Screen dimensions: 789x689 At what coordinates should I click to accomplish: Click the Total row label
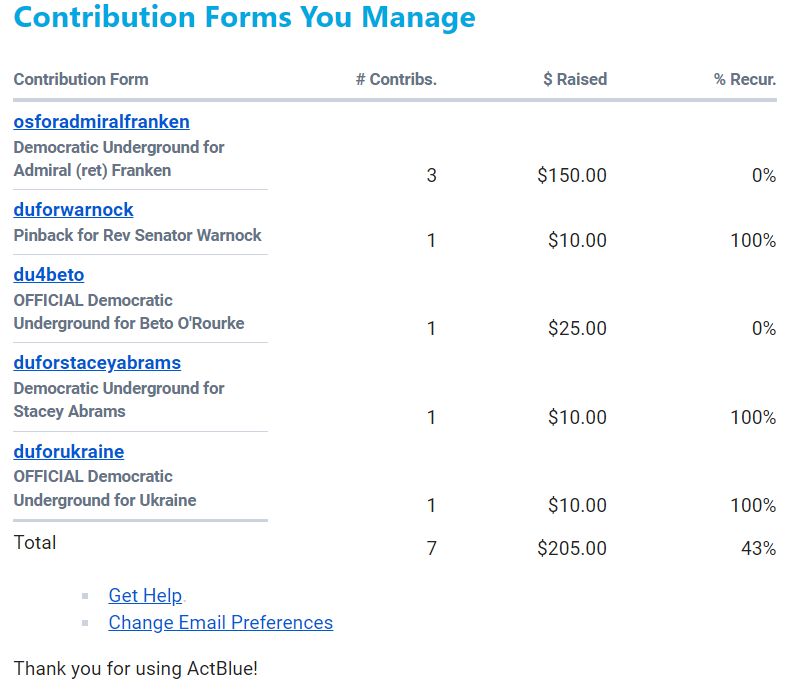35,543
